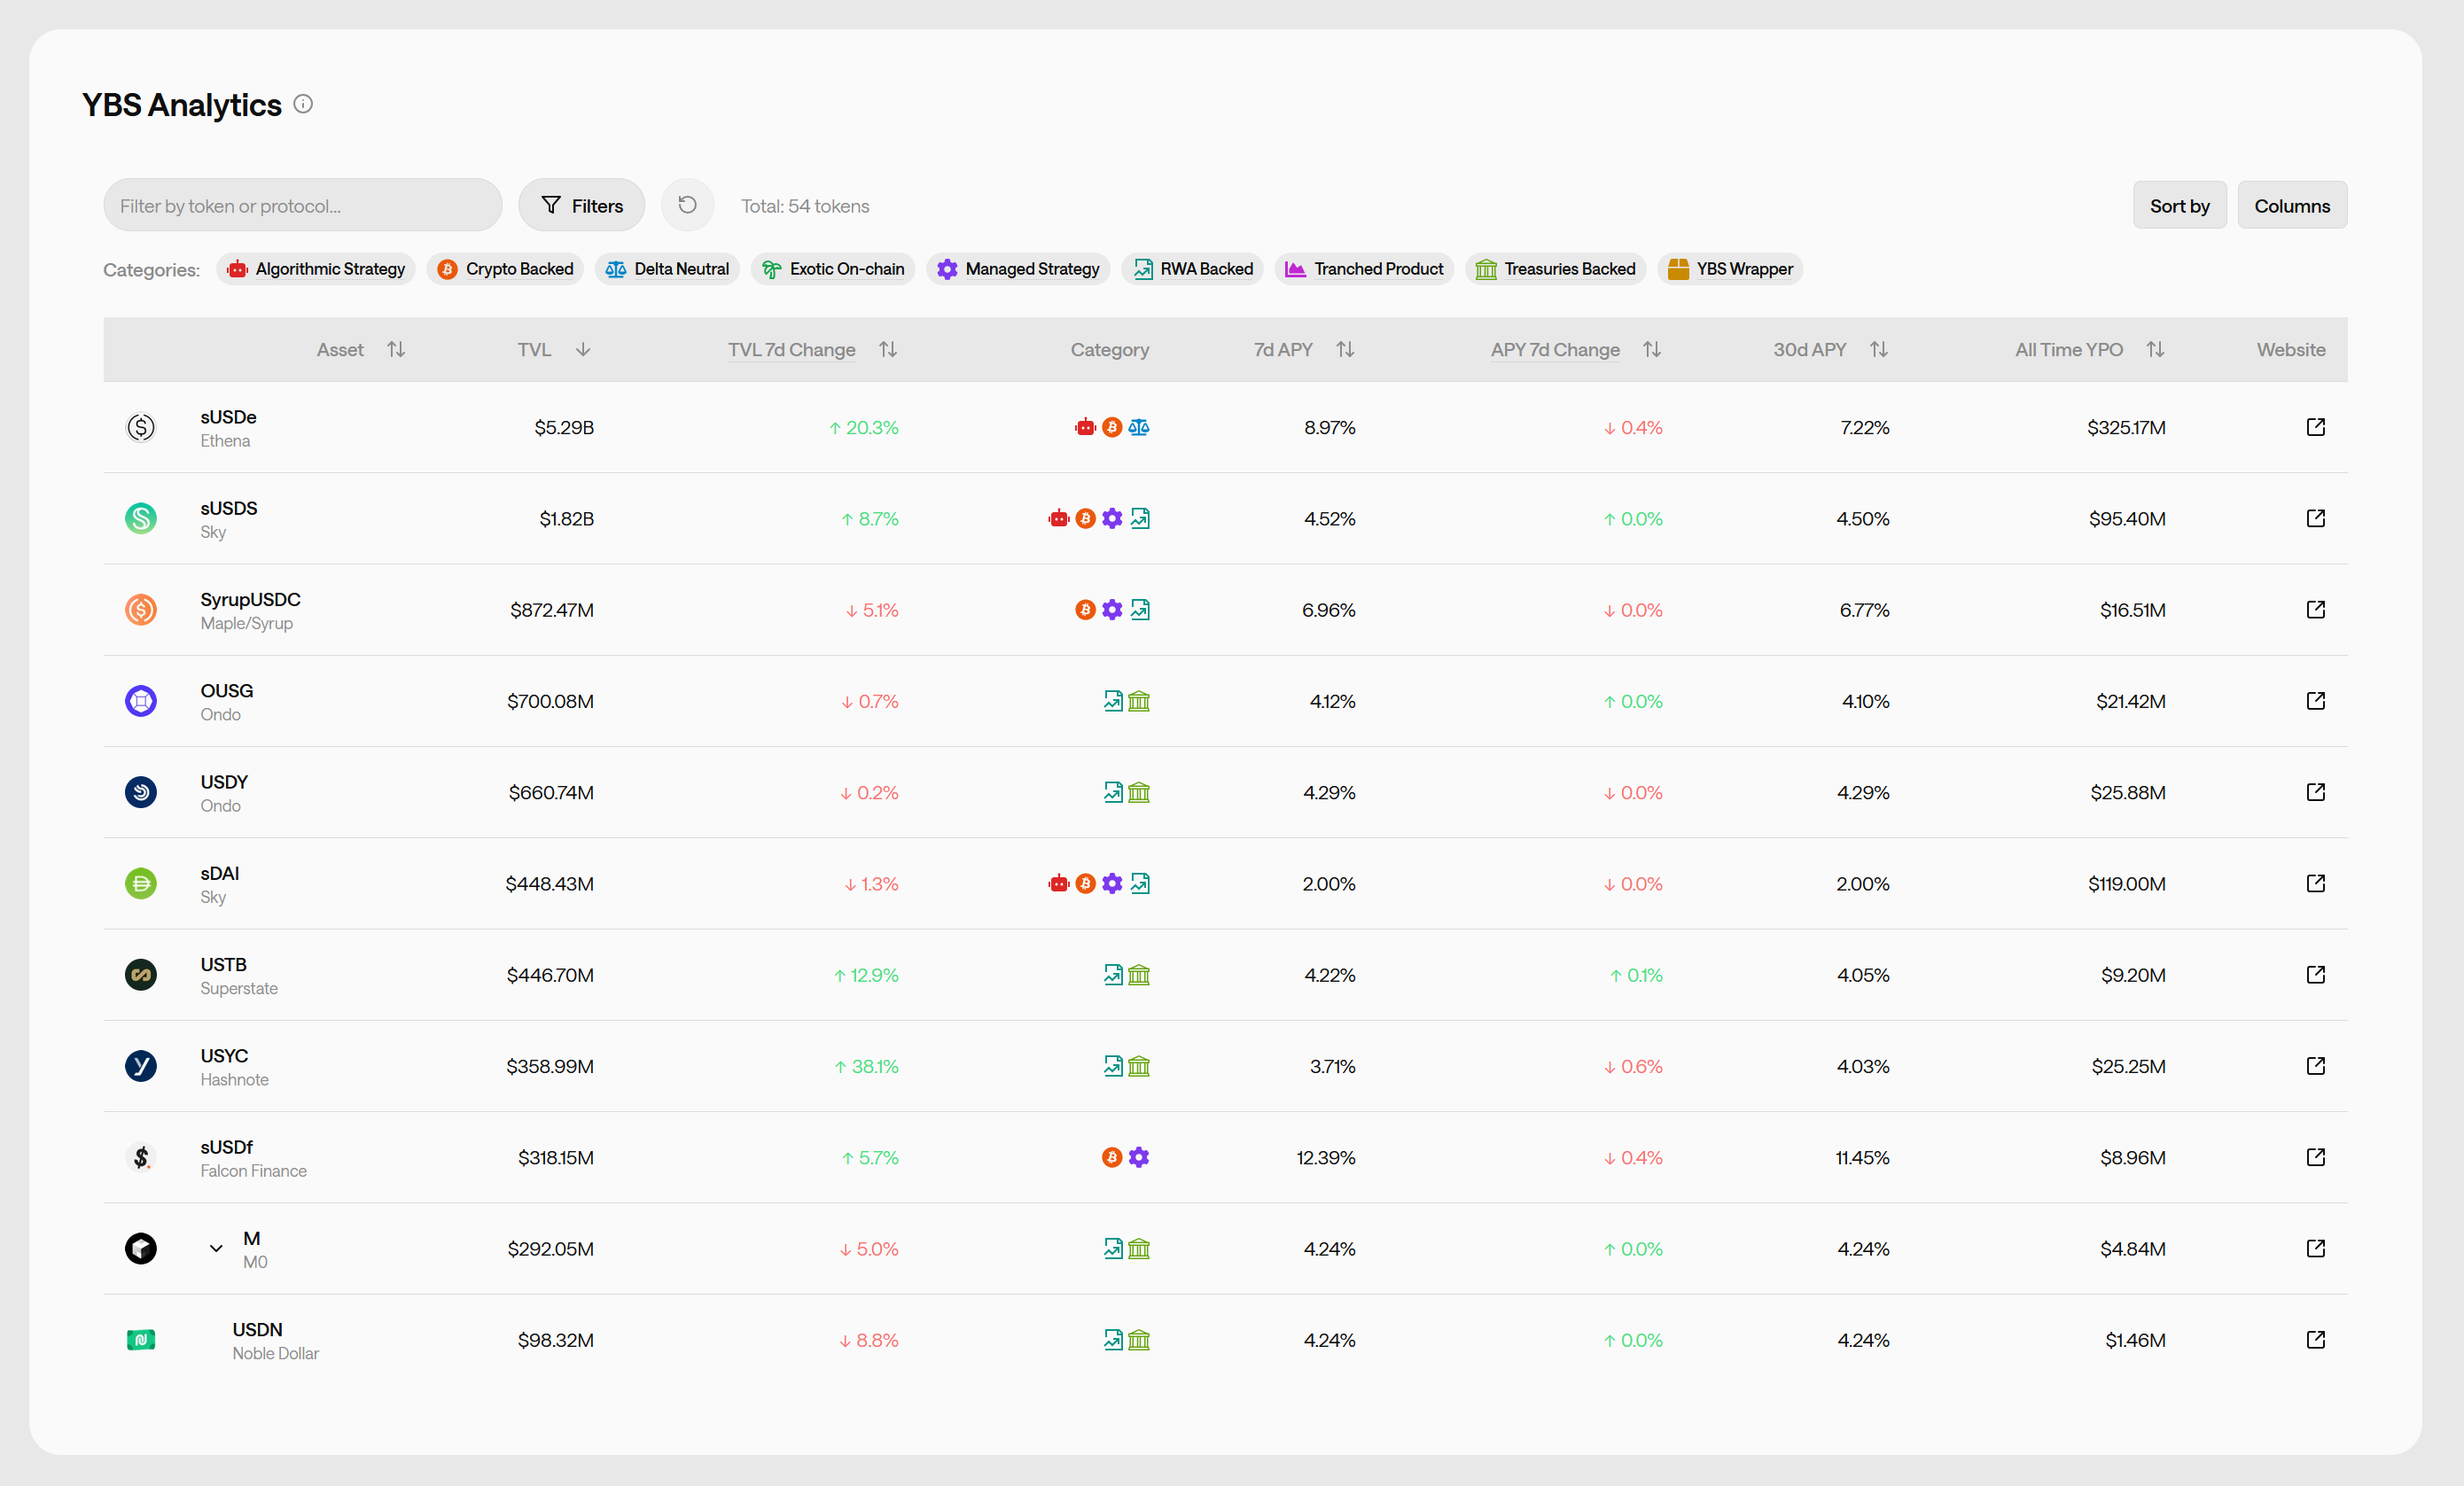
Task: Sort by All Time YPO arrows
Action: coord(2155,349)
